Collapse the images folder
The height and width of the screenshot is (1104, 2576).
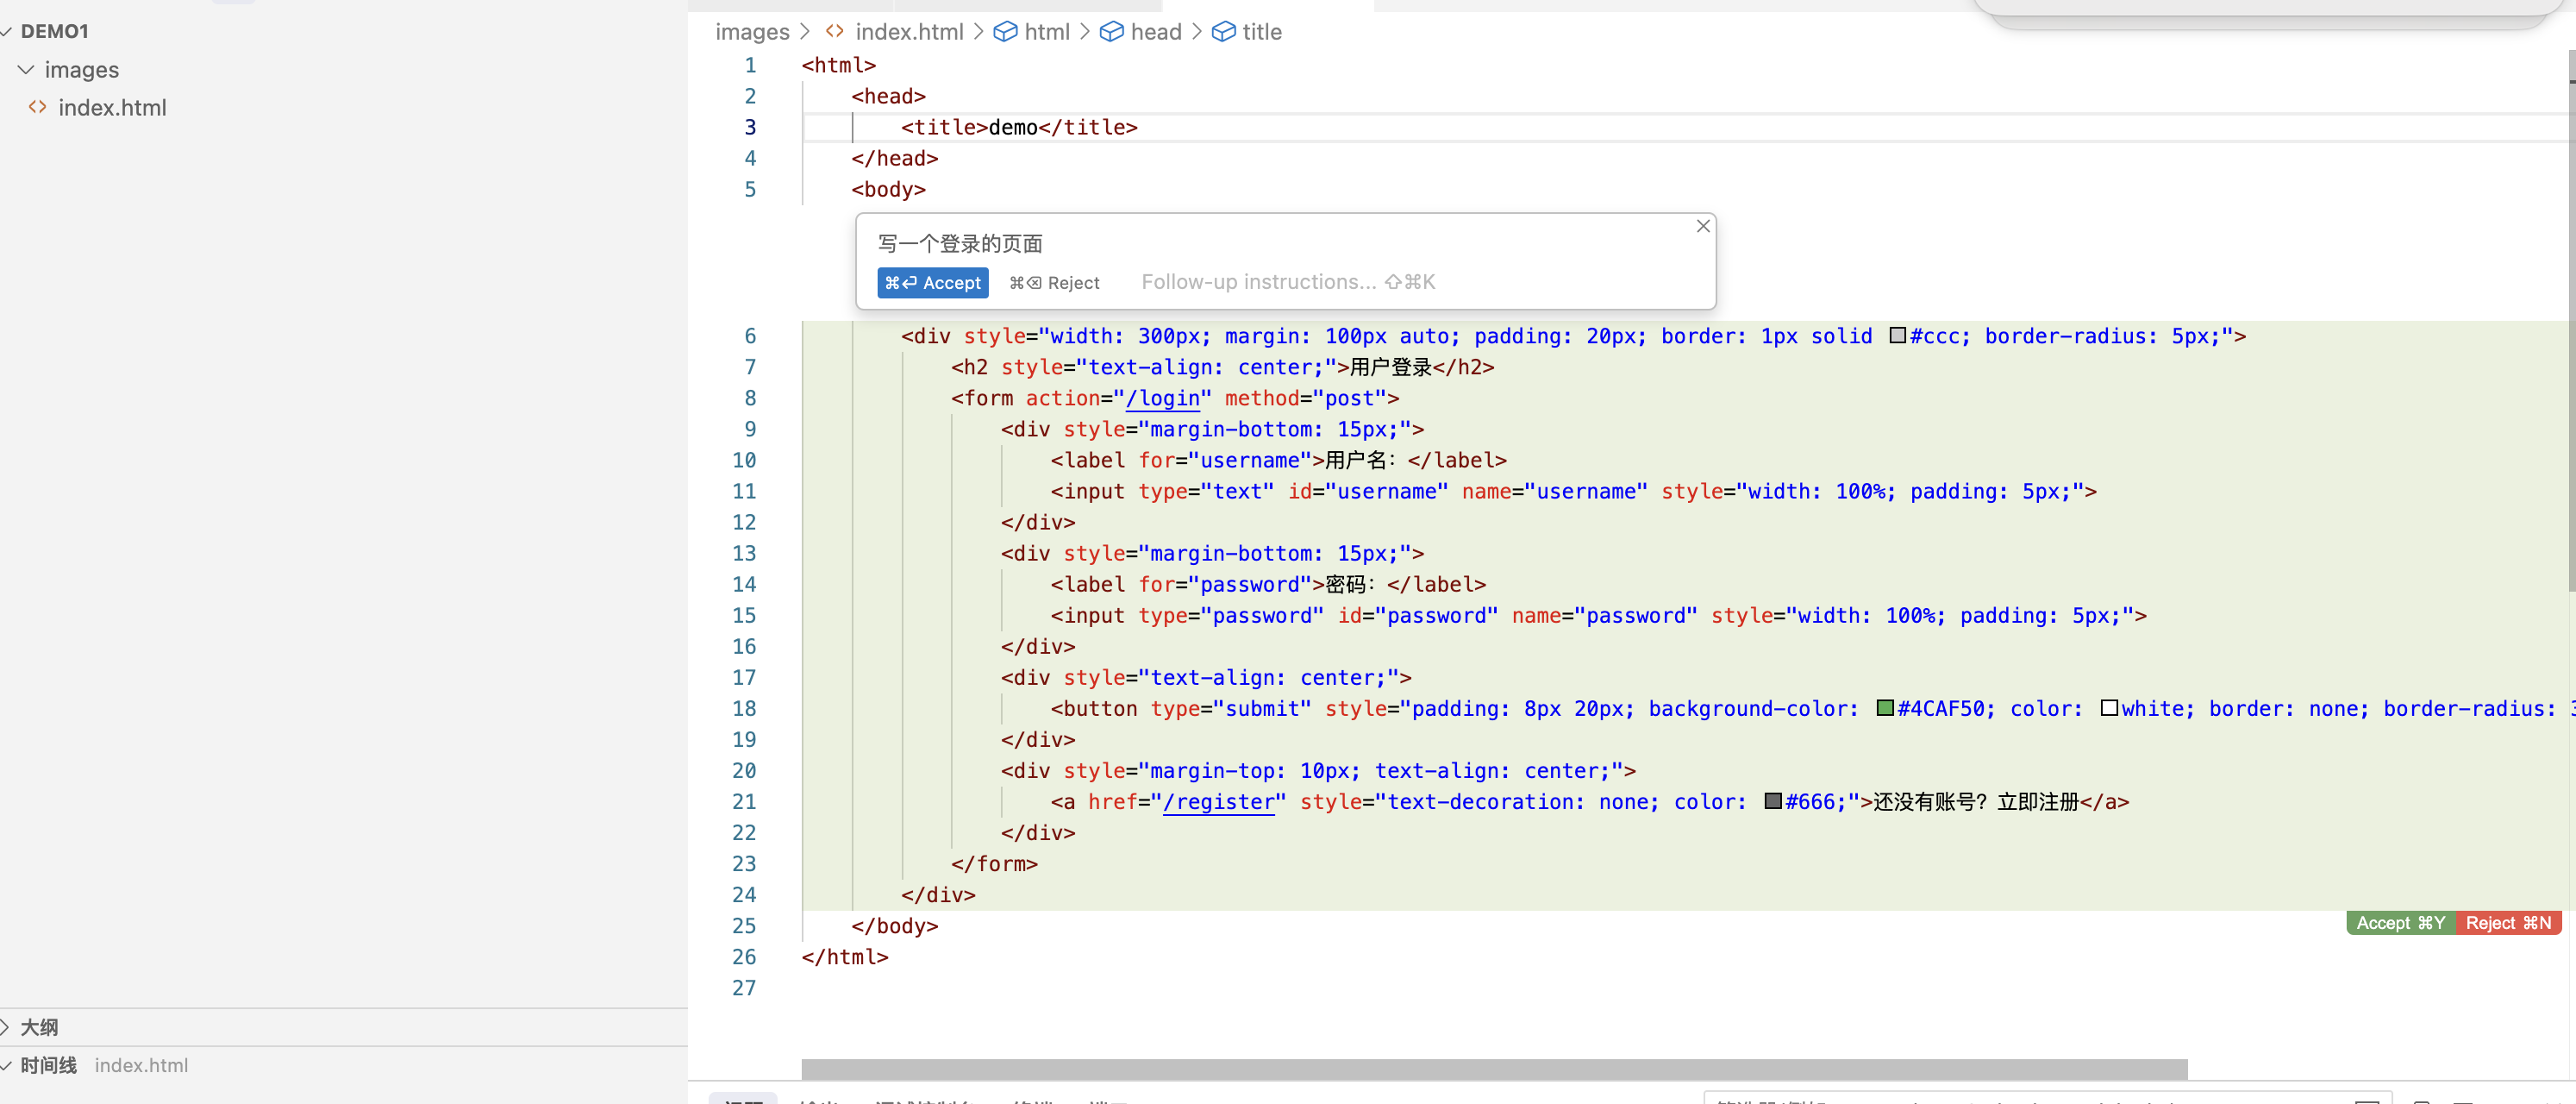(x=24, y=69)
